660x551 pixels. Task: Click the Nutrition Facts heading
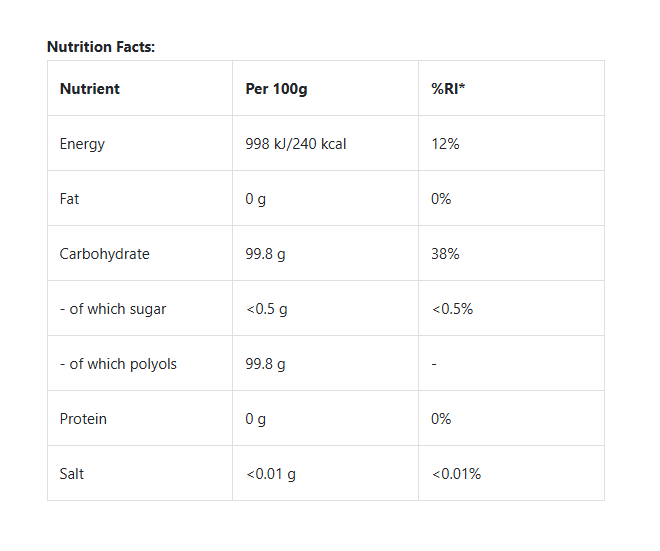click(101, 47)
